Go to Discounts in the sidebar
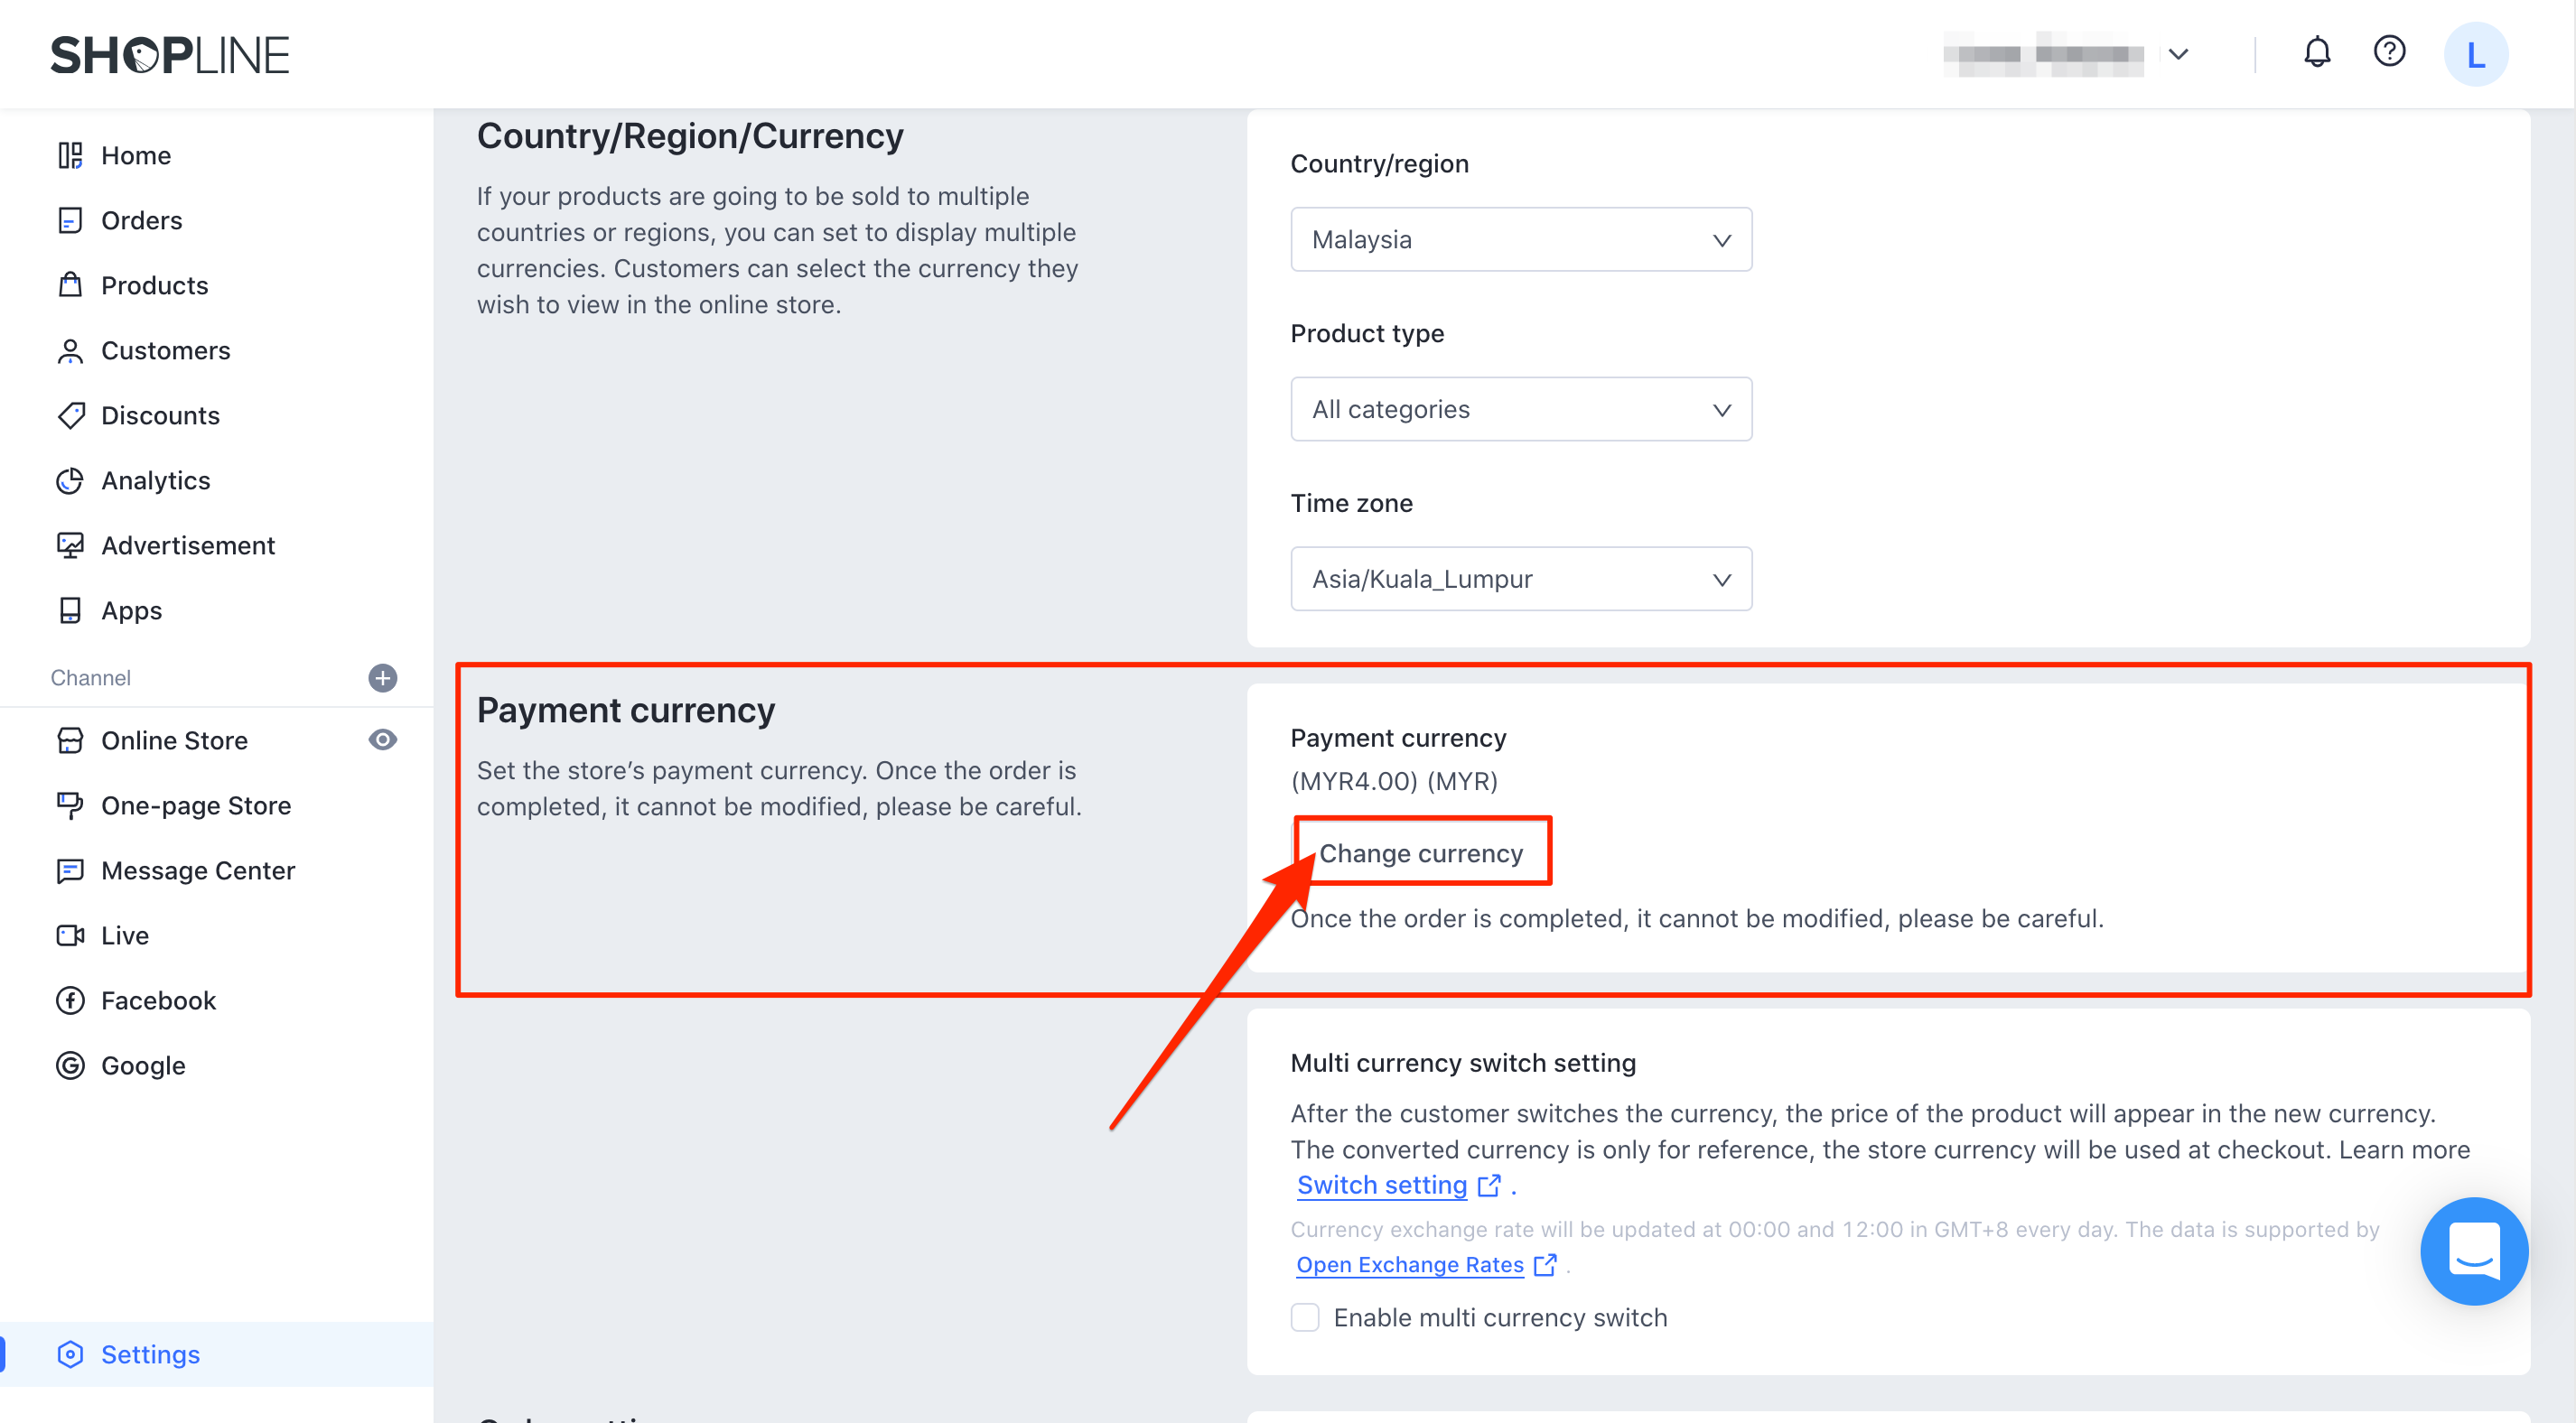Image resolution: width=2576 pixels, height=1423 pixels. (x=160, y=416)
